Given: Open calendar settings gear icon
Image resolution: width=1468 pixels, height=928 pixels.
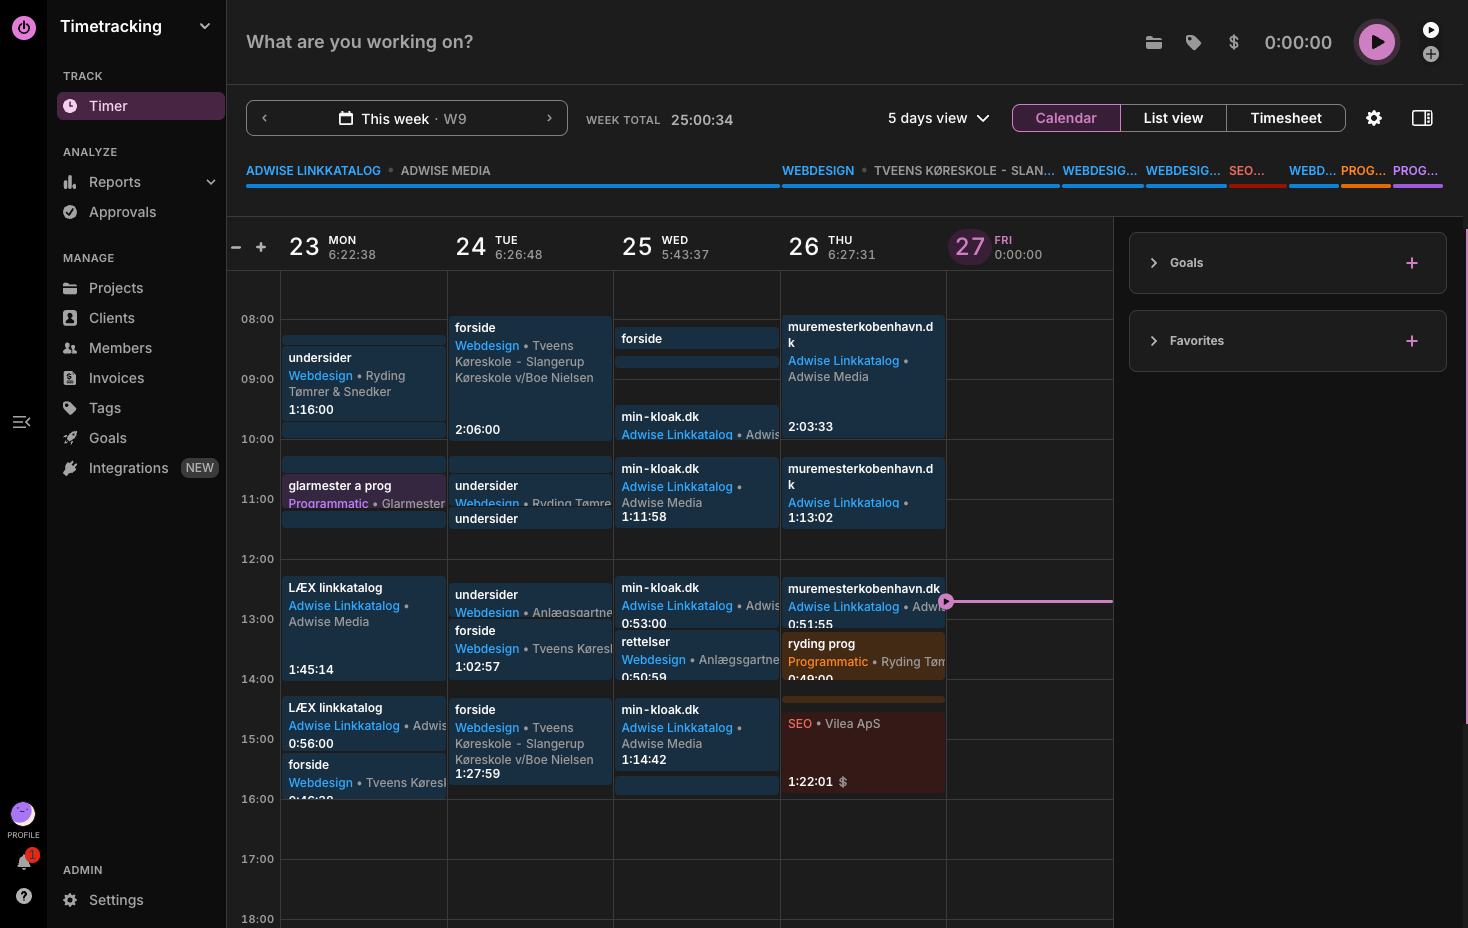Looking at the screenshot, I should click(1373, 118).
